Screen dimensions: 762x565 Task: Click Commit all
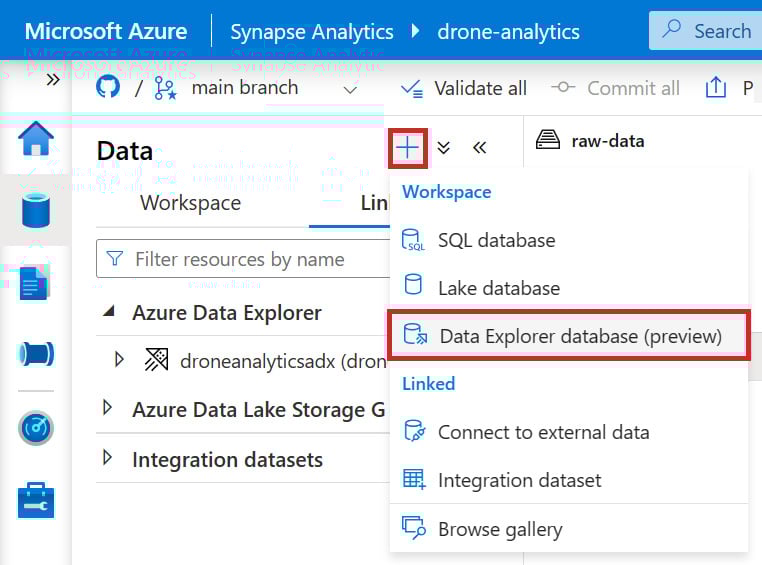tap(615, 88)
